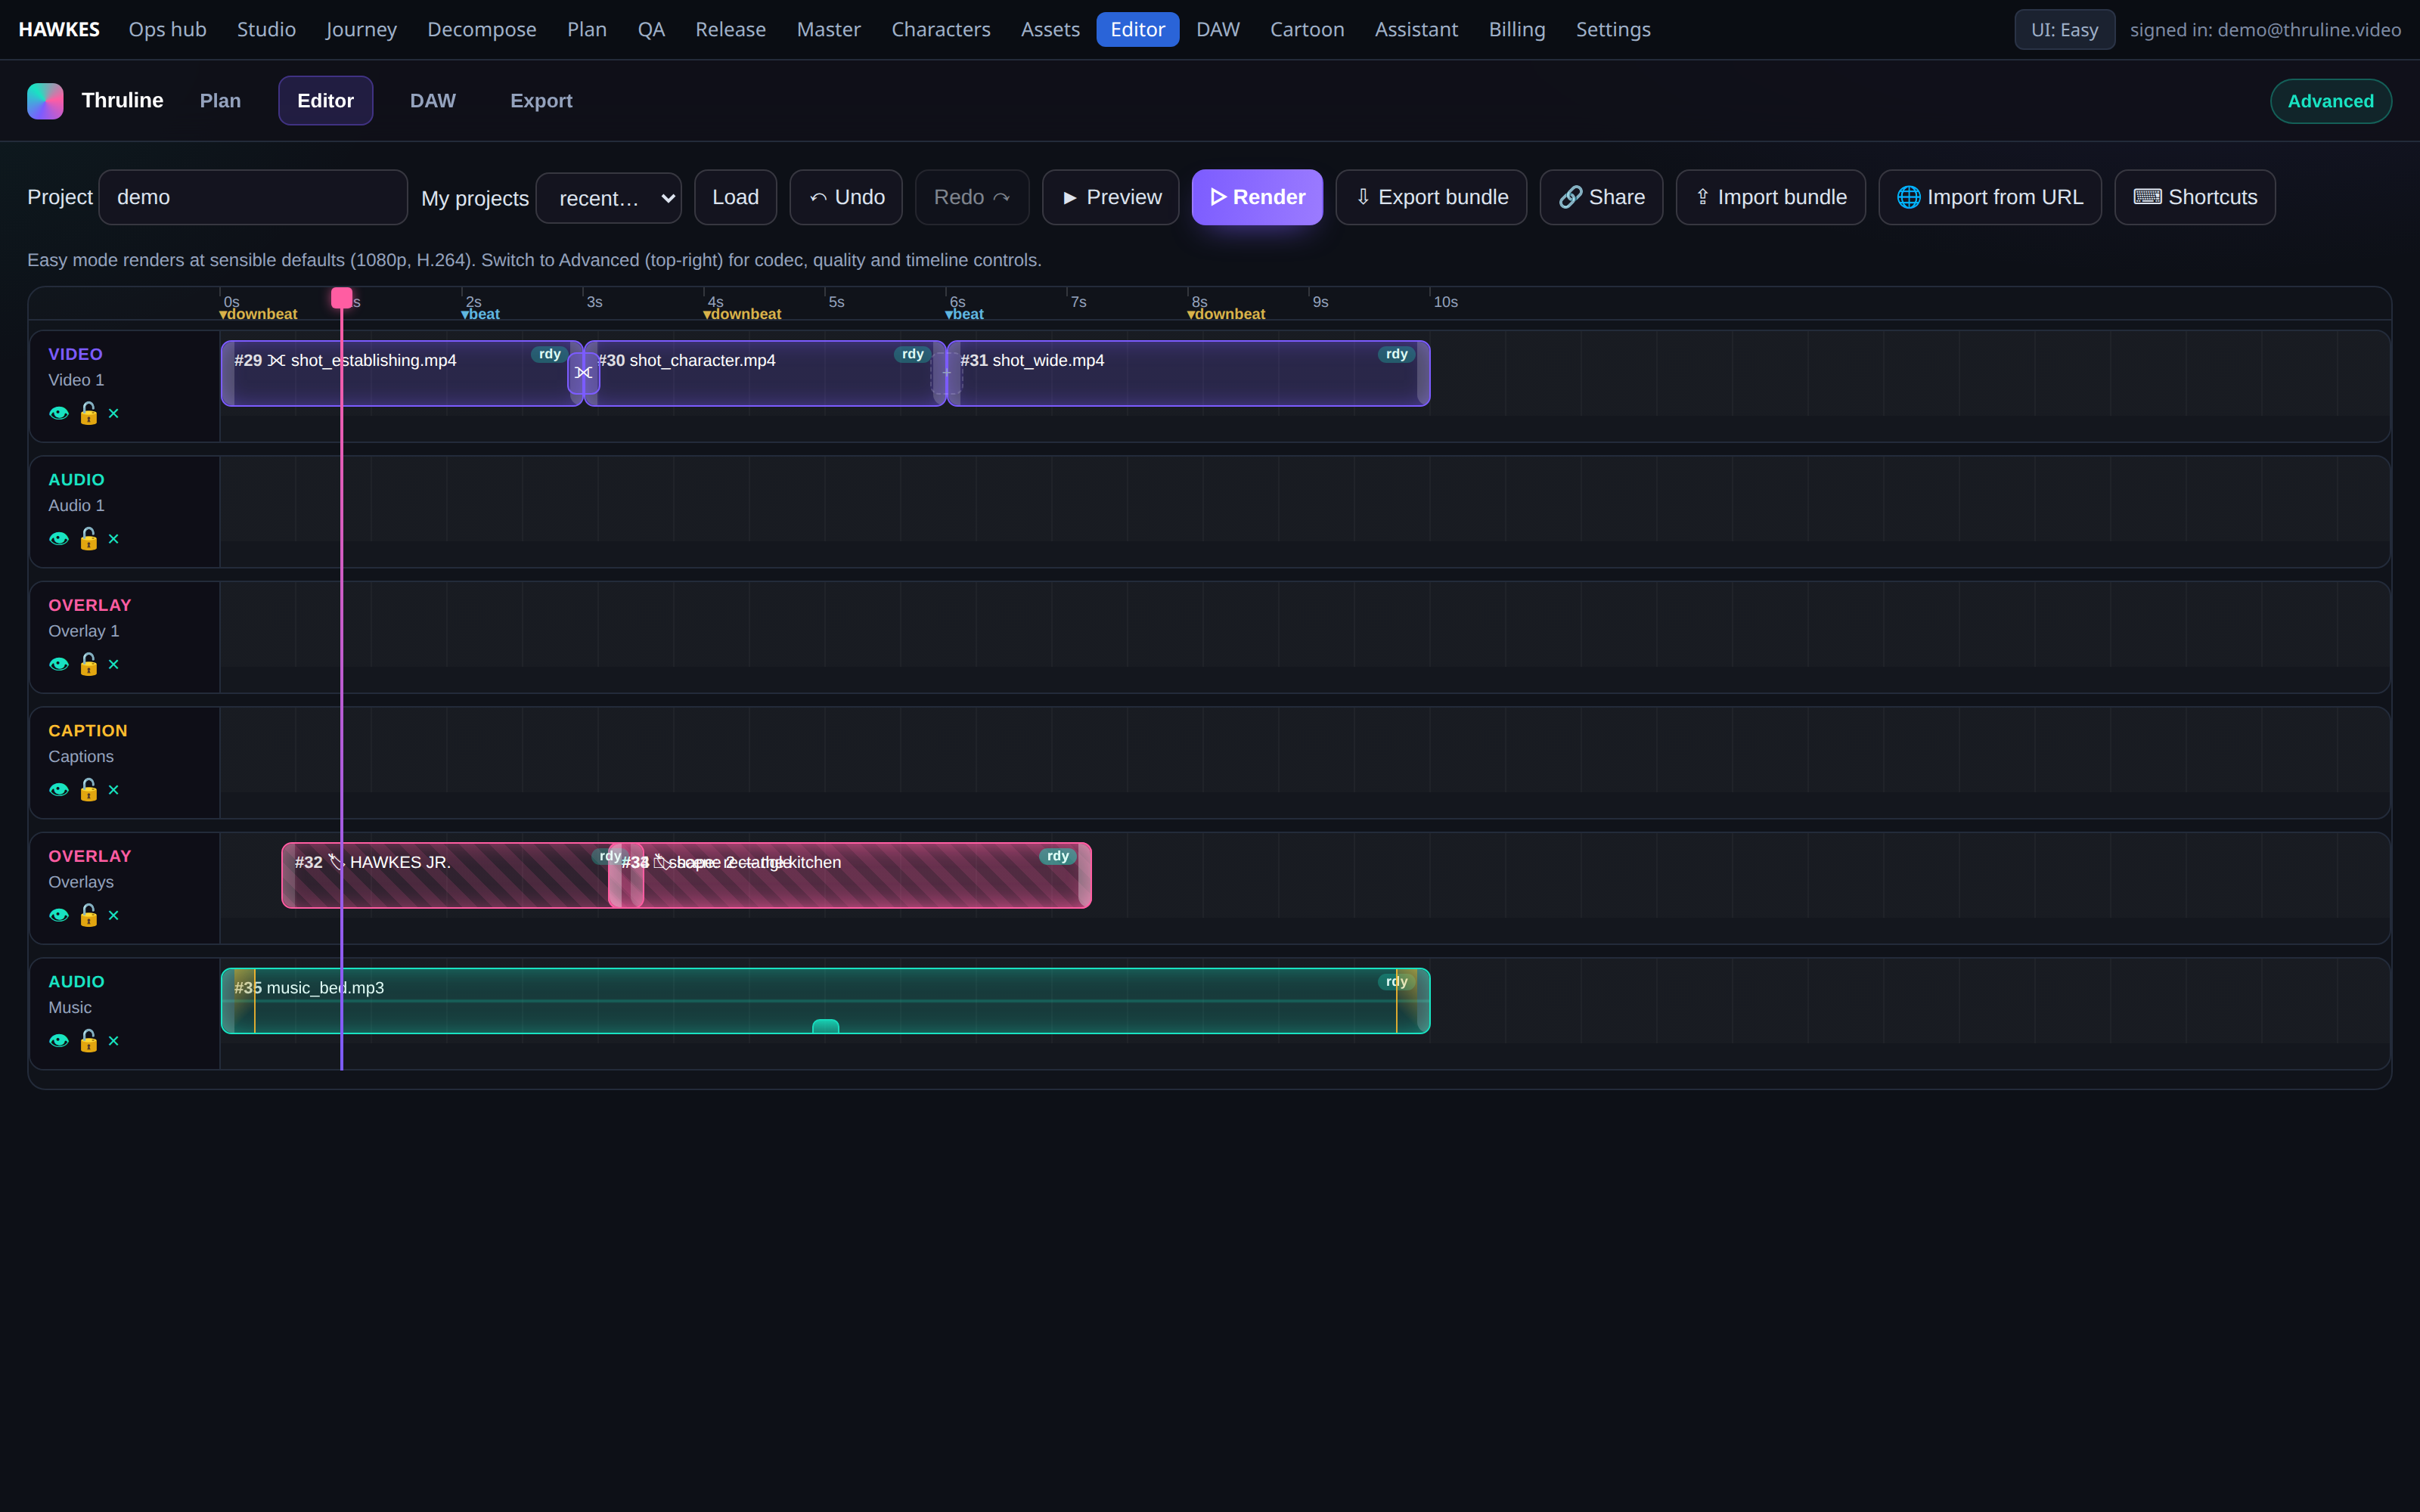Image resolution: width=2420 pixels, height=1512 pixels.
Task: Remove the Captions track with its x icon
Action: point(113,790)
